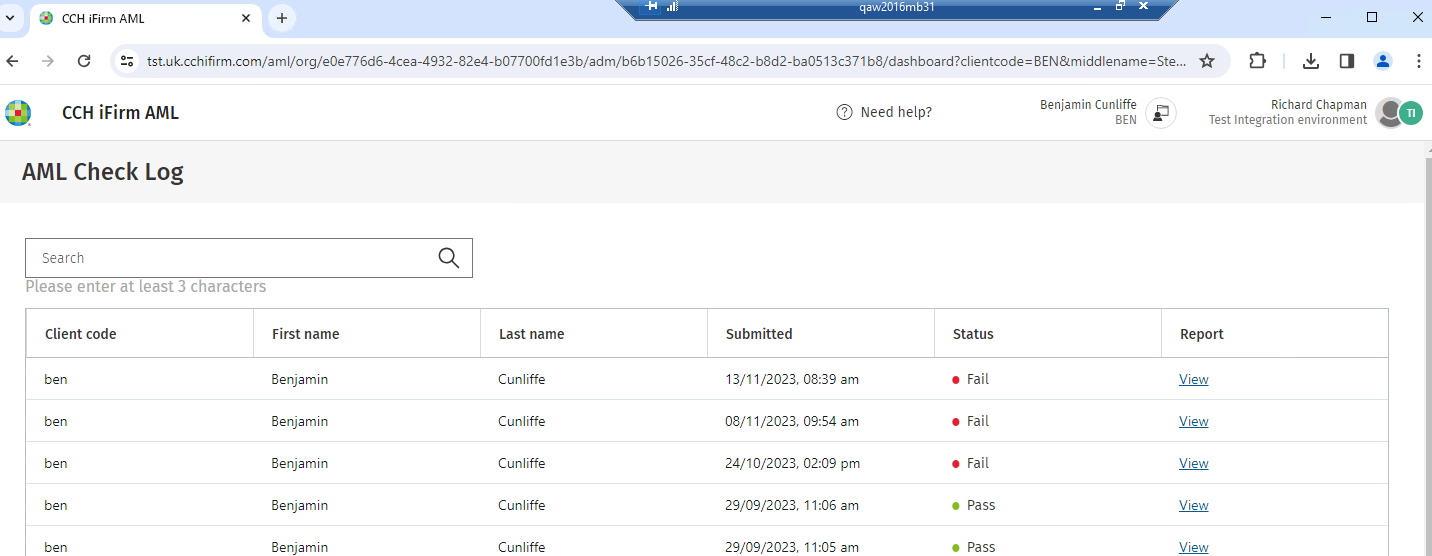Open the browser extensions puzzle icon
This screenshot has width=1432, height=556.
point(1258,61)
